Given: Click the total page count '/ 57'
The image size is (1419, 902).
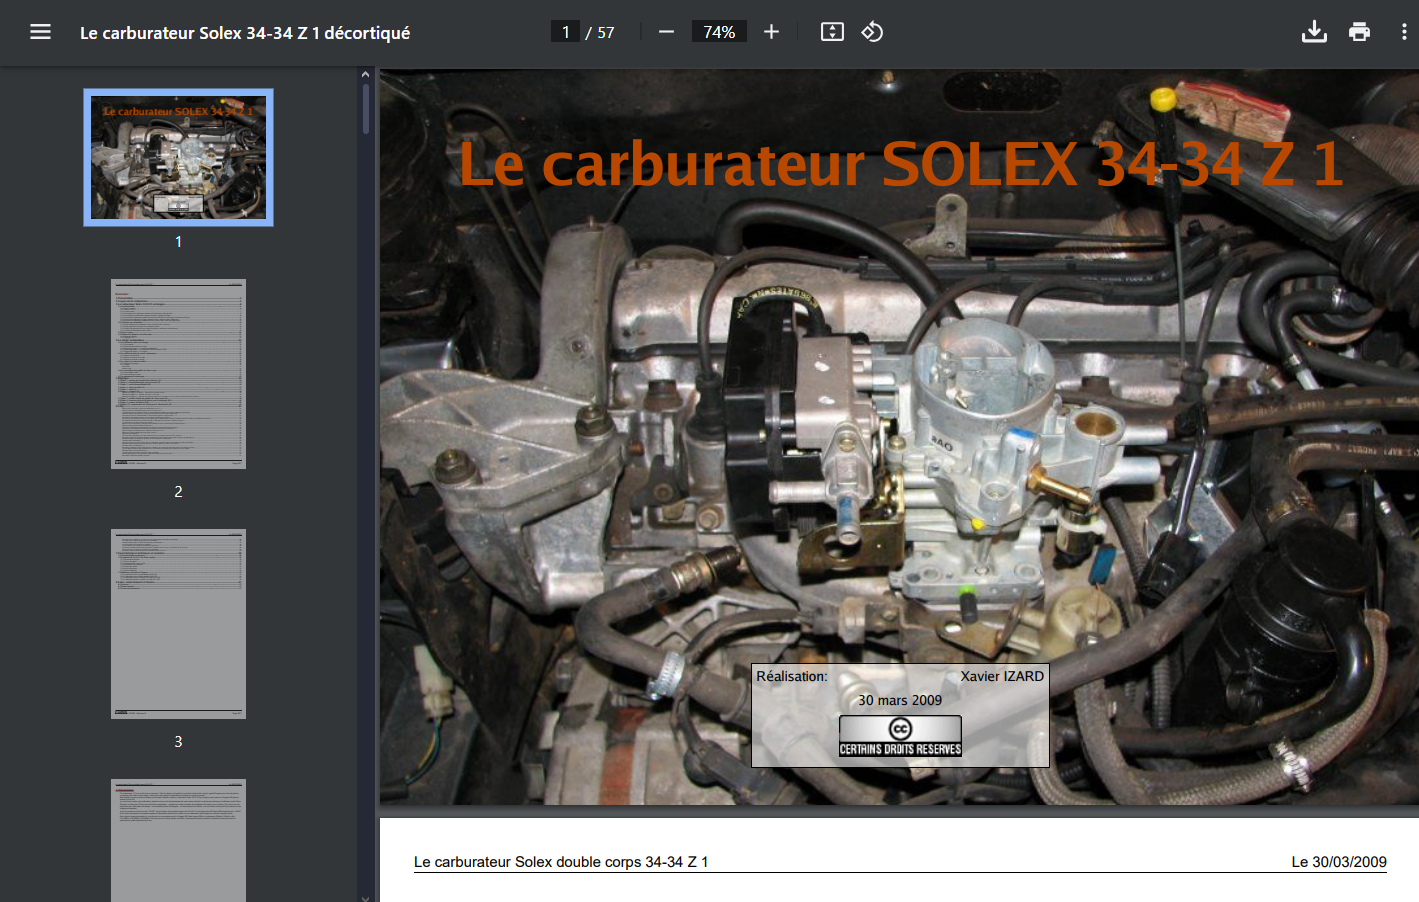Looking at the screenshot, I should [600, 33].
